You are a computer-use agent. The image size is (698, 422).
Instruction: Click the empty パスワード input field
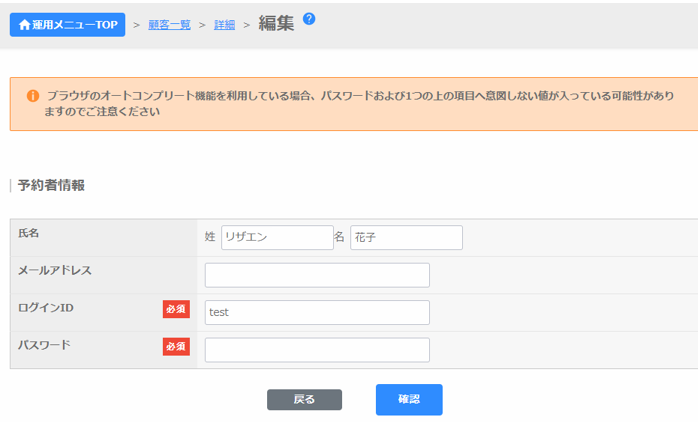[317, 350]
